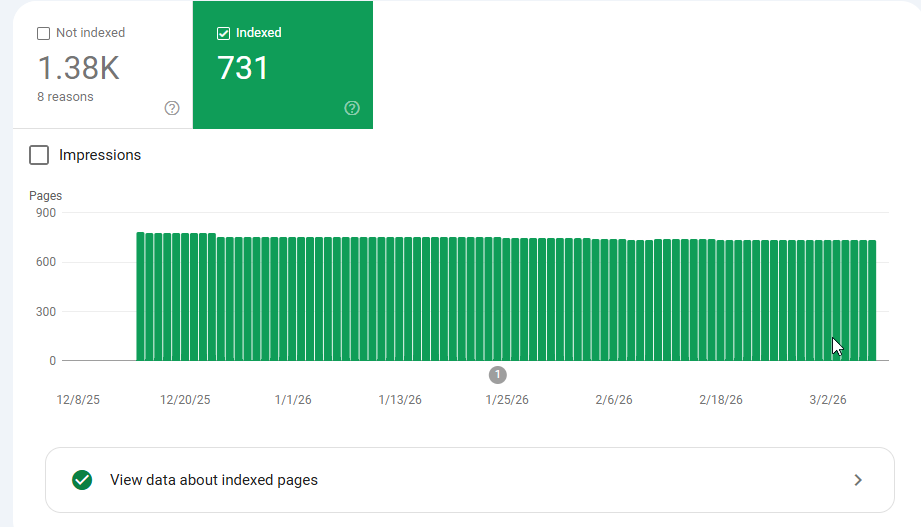This screenshot has height=527, width=921.
Task: Click the 3/2/26 axis date label
Action: pyautogui.click(x=828, y=400)
